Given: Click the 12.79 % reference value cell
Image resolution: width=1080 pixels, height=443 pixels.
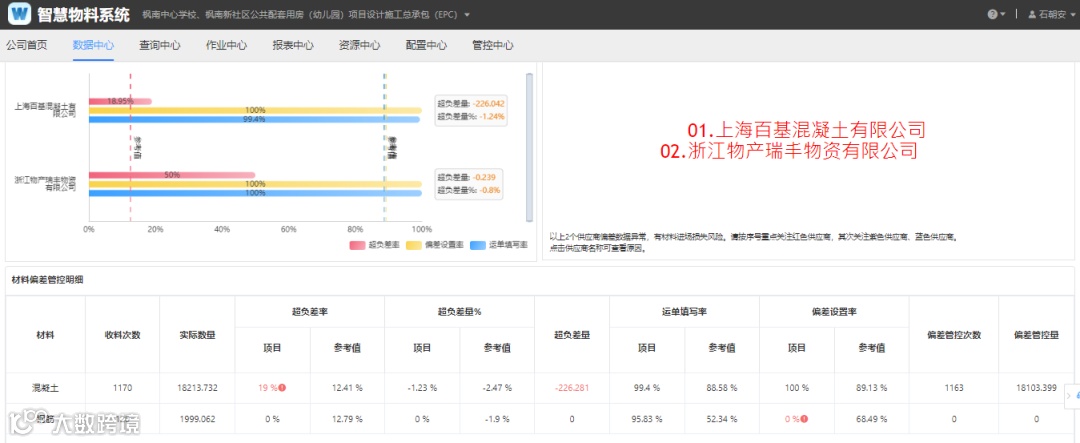Looking at the screenshot, I should (346, 418).
